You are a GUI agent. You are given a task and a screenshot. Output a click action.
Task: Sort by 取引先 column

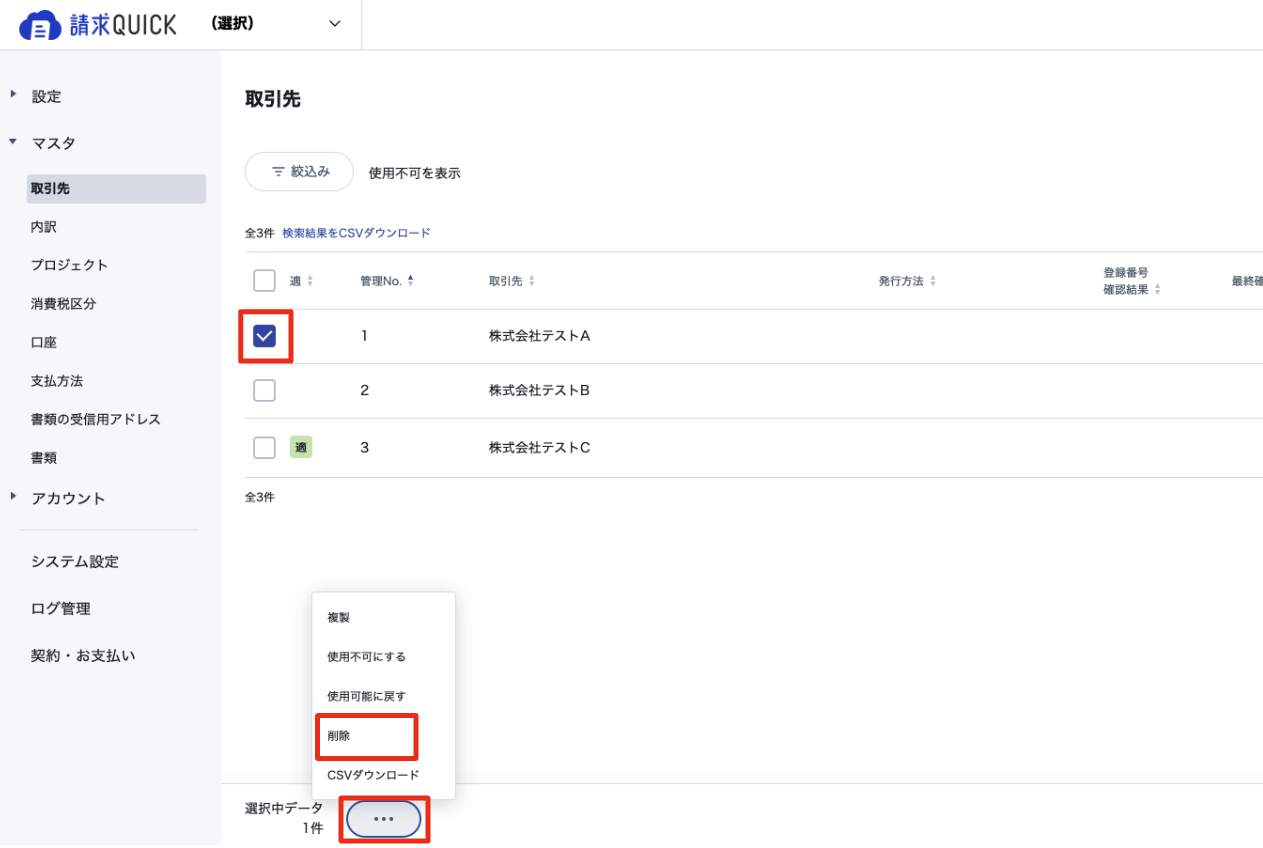[512, 282]
